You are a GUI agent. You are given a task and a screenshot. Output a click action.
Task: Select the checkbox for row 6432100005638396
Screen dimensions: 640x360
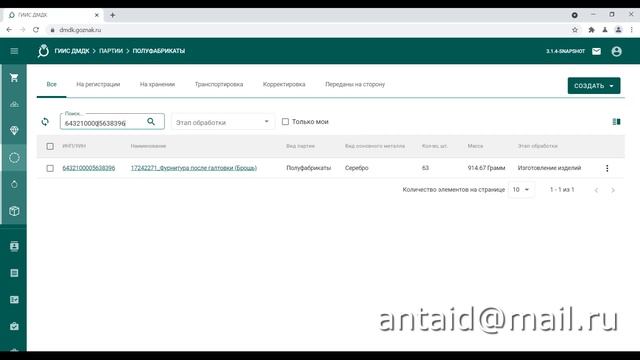50,168
